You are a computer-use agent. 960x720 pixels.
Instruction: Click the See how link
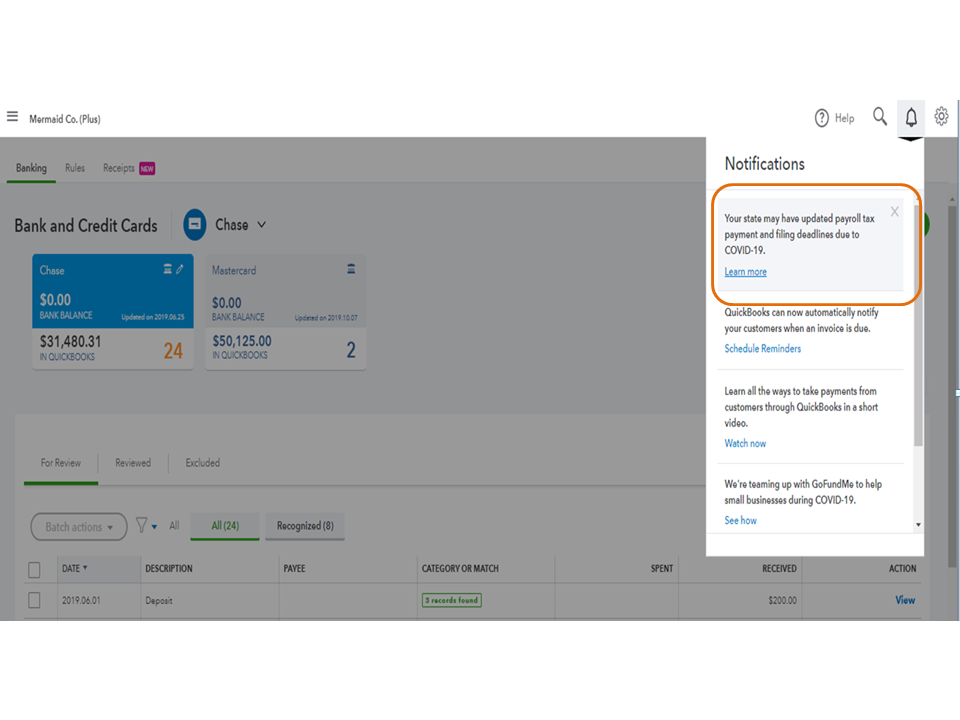(740, 520)
